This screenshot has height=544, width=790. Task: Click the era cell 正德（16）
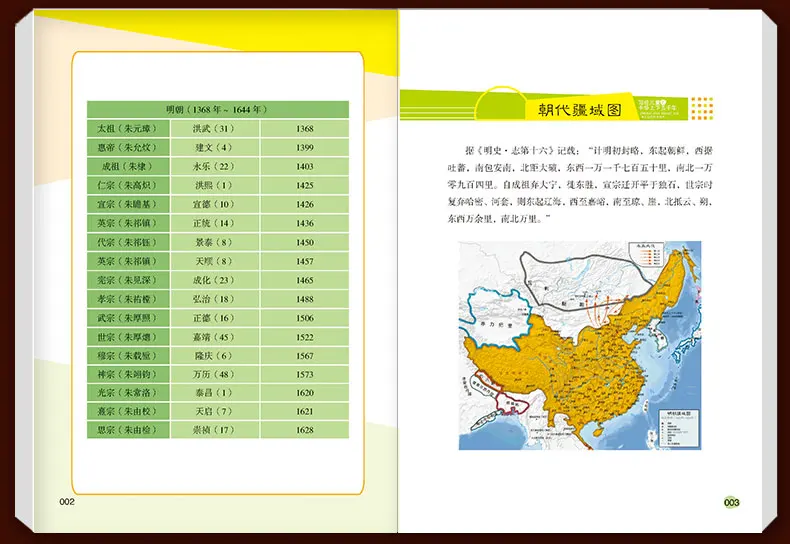coord(215,318)
